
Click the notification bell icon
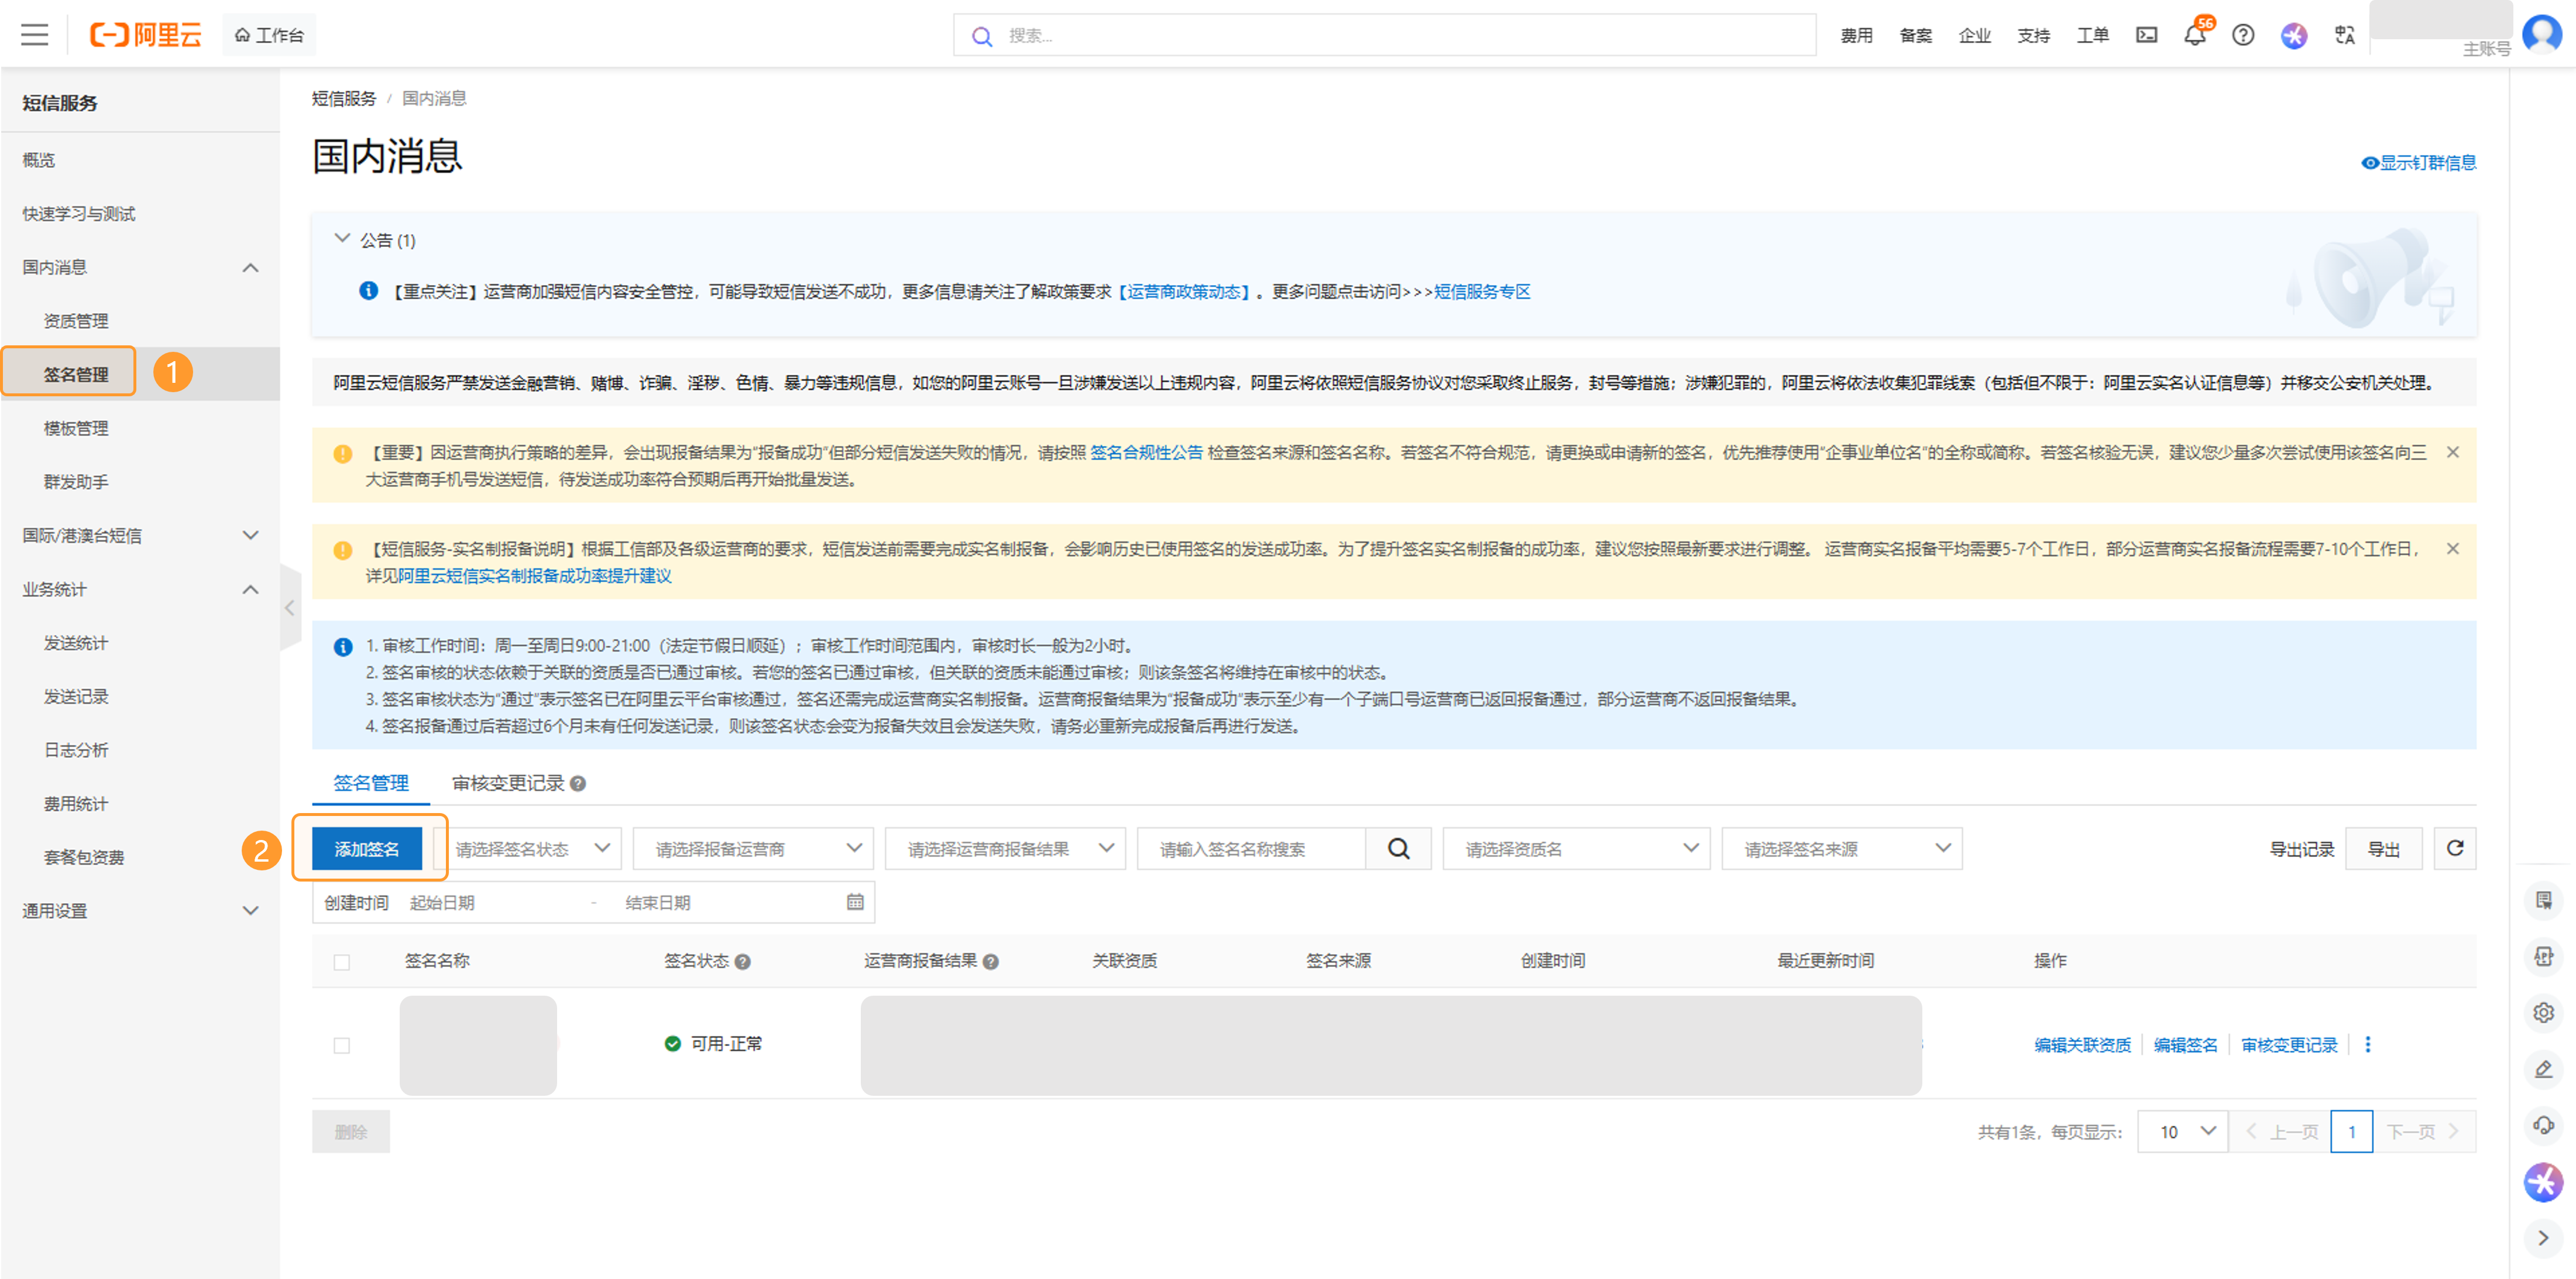coord(2194,36)
